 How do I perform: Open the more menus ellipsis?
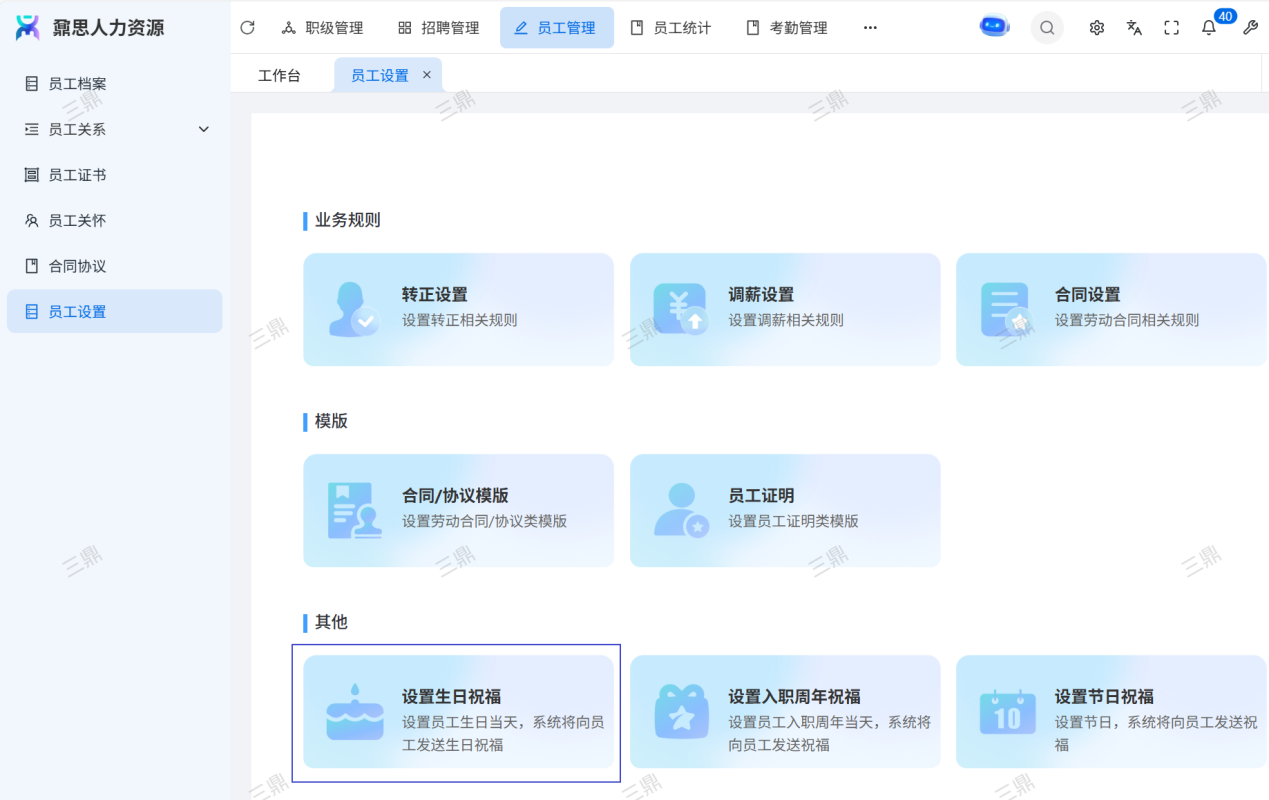870,28
